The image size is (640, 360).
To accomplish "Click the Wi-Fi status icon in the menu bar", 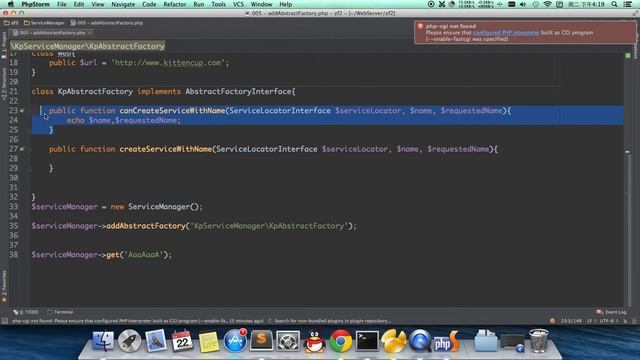I will tap(547, 4).
